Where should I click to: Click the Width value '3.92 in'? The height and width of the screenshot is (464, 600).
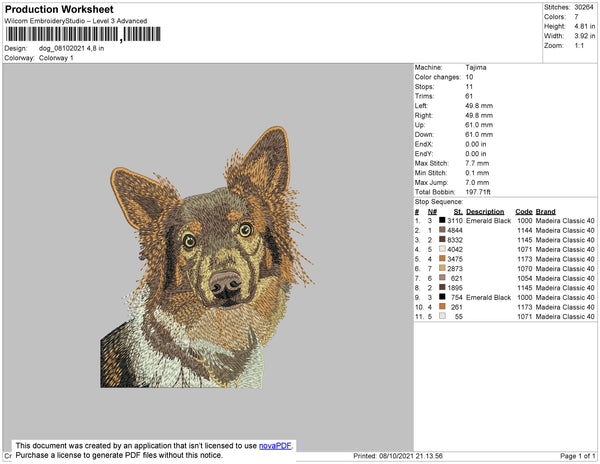[585, 36]
